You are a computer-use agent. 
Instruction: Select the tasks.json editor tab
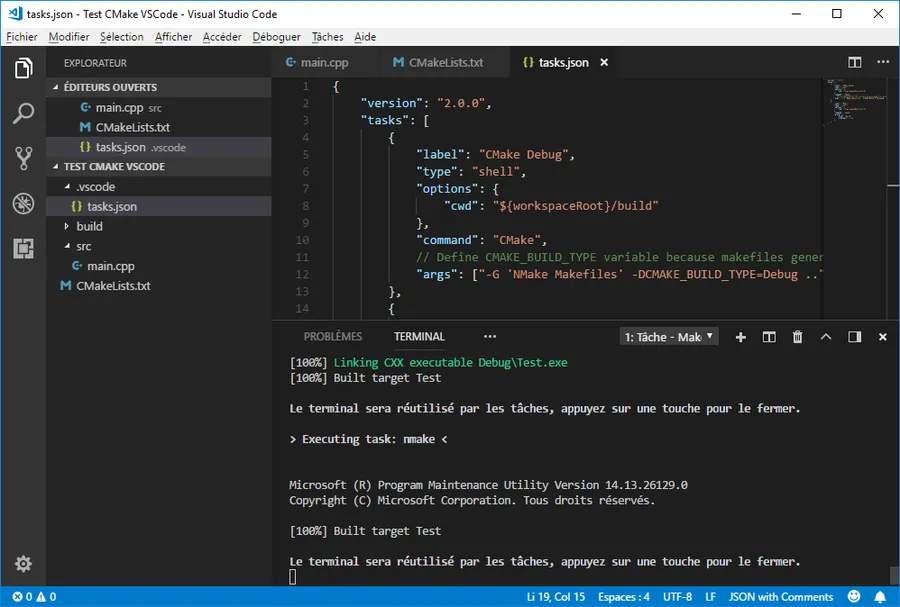[564, 62]
